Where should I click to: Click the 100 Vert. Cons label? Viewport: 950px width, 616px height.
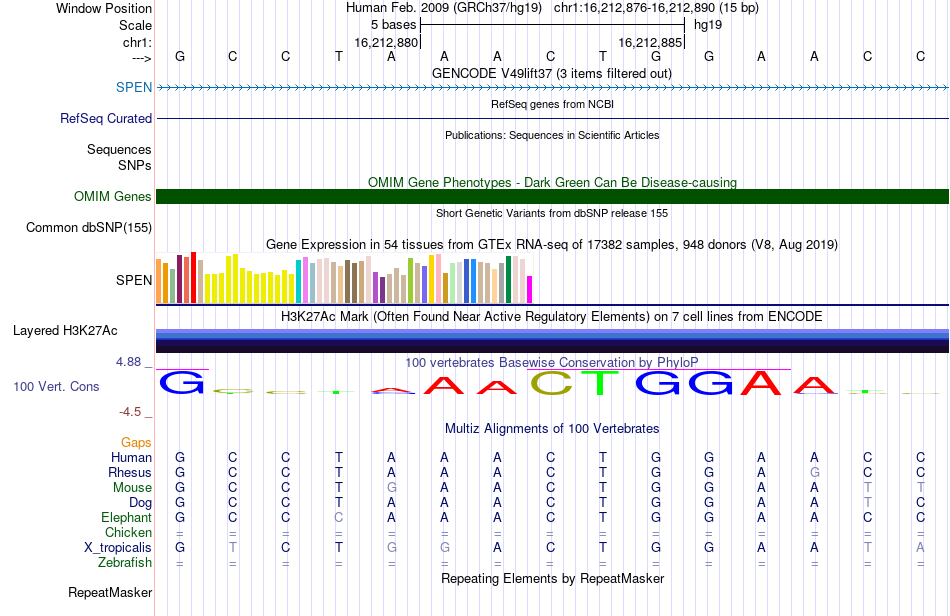pyautogui.click(x=56, y=386)
